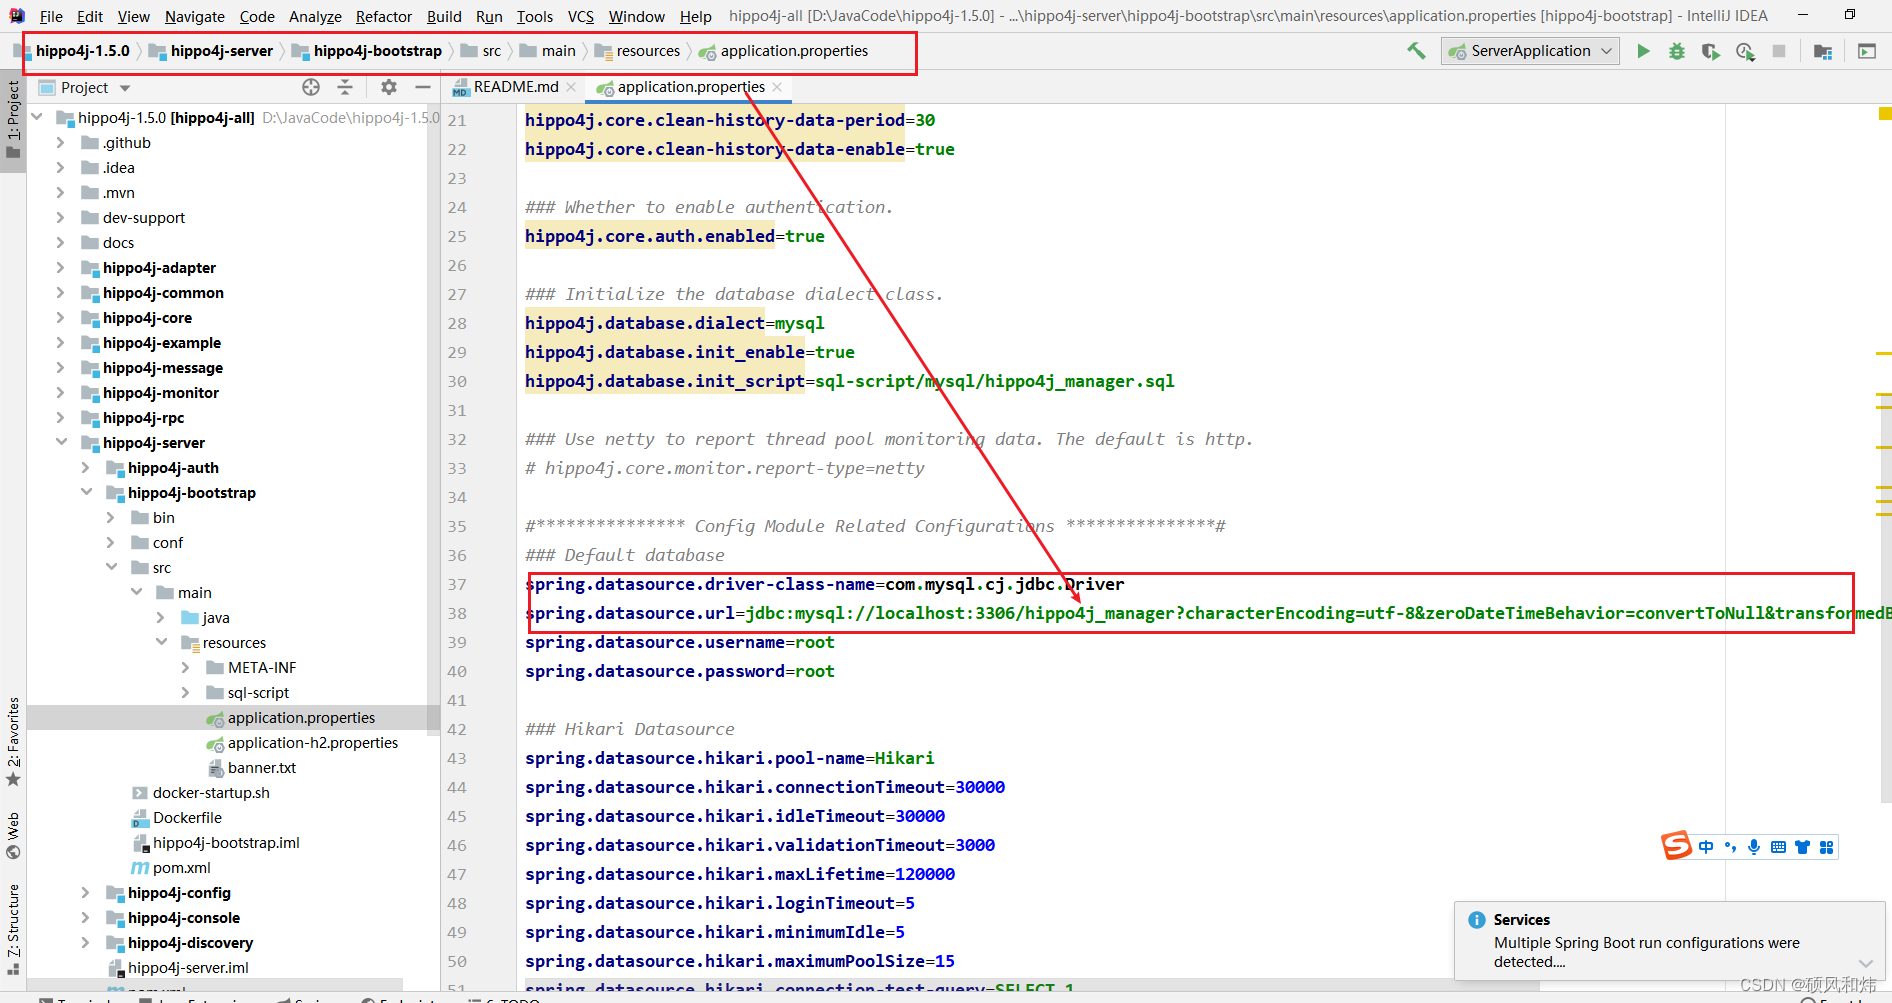Viewport: 1892px width, 1003px height.
Task: Click the yellow inspection indicator at editor top-right
Action: (x=1885, y=113)
